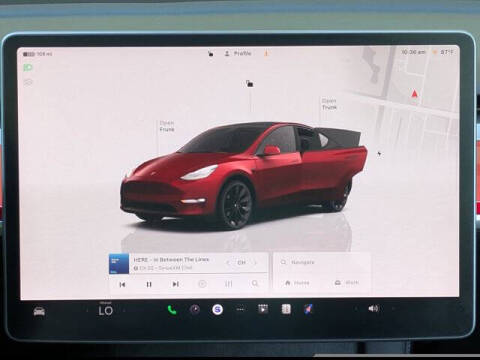Open the album art thumbnail
This screenshot has width=480, height=360.
click(119, 264)
